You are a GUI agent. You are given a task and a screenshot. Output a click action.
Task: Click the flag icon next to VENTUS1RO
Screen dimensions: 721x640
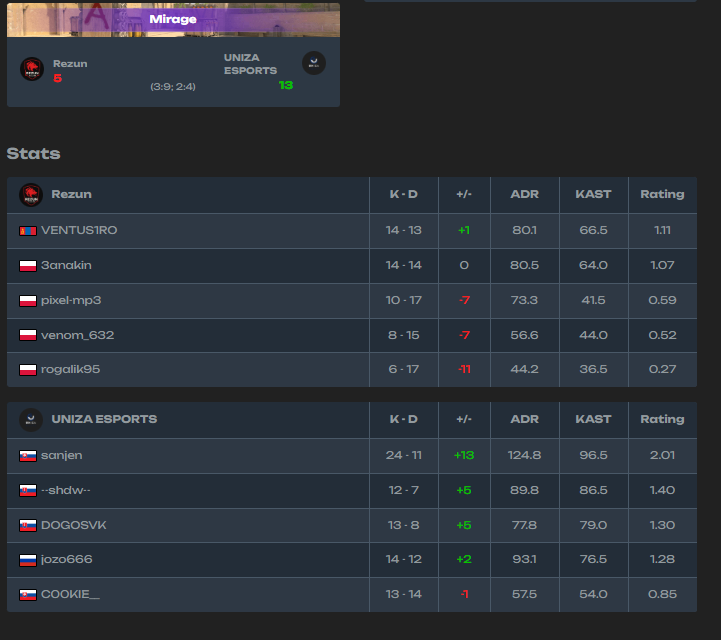pyautogui.click(x=28, y=231)
